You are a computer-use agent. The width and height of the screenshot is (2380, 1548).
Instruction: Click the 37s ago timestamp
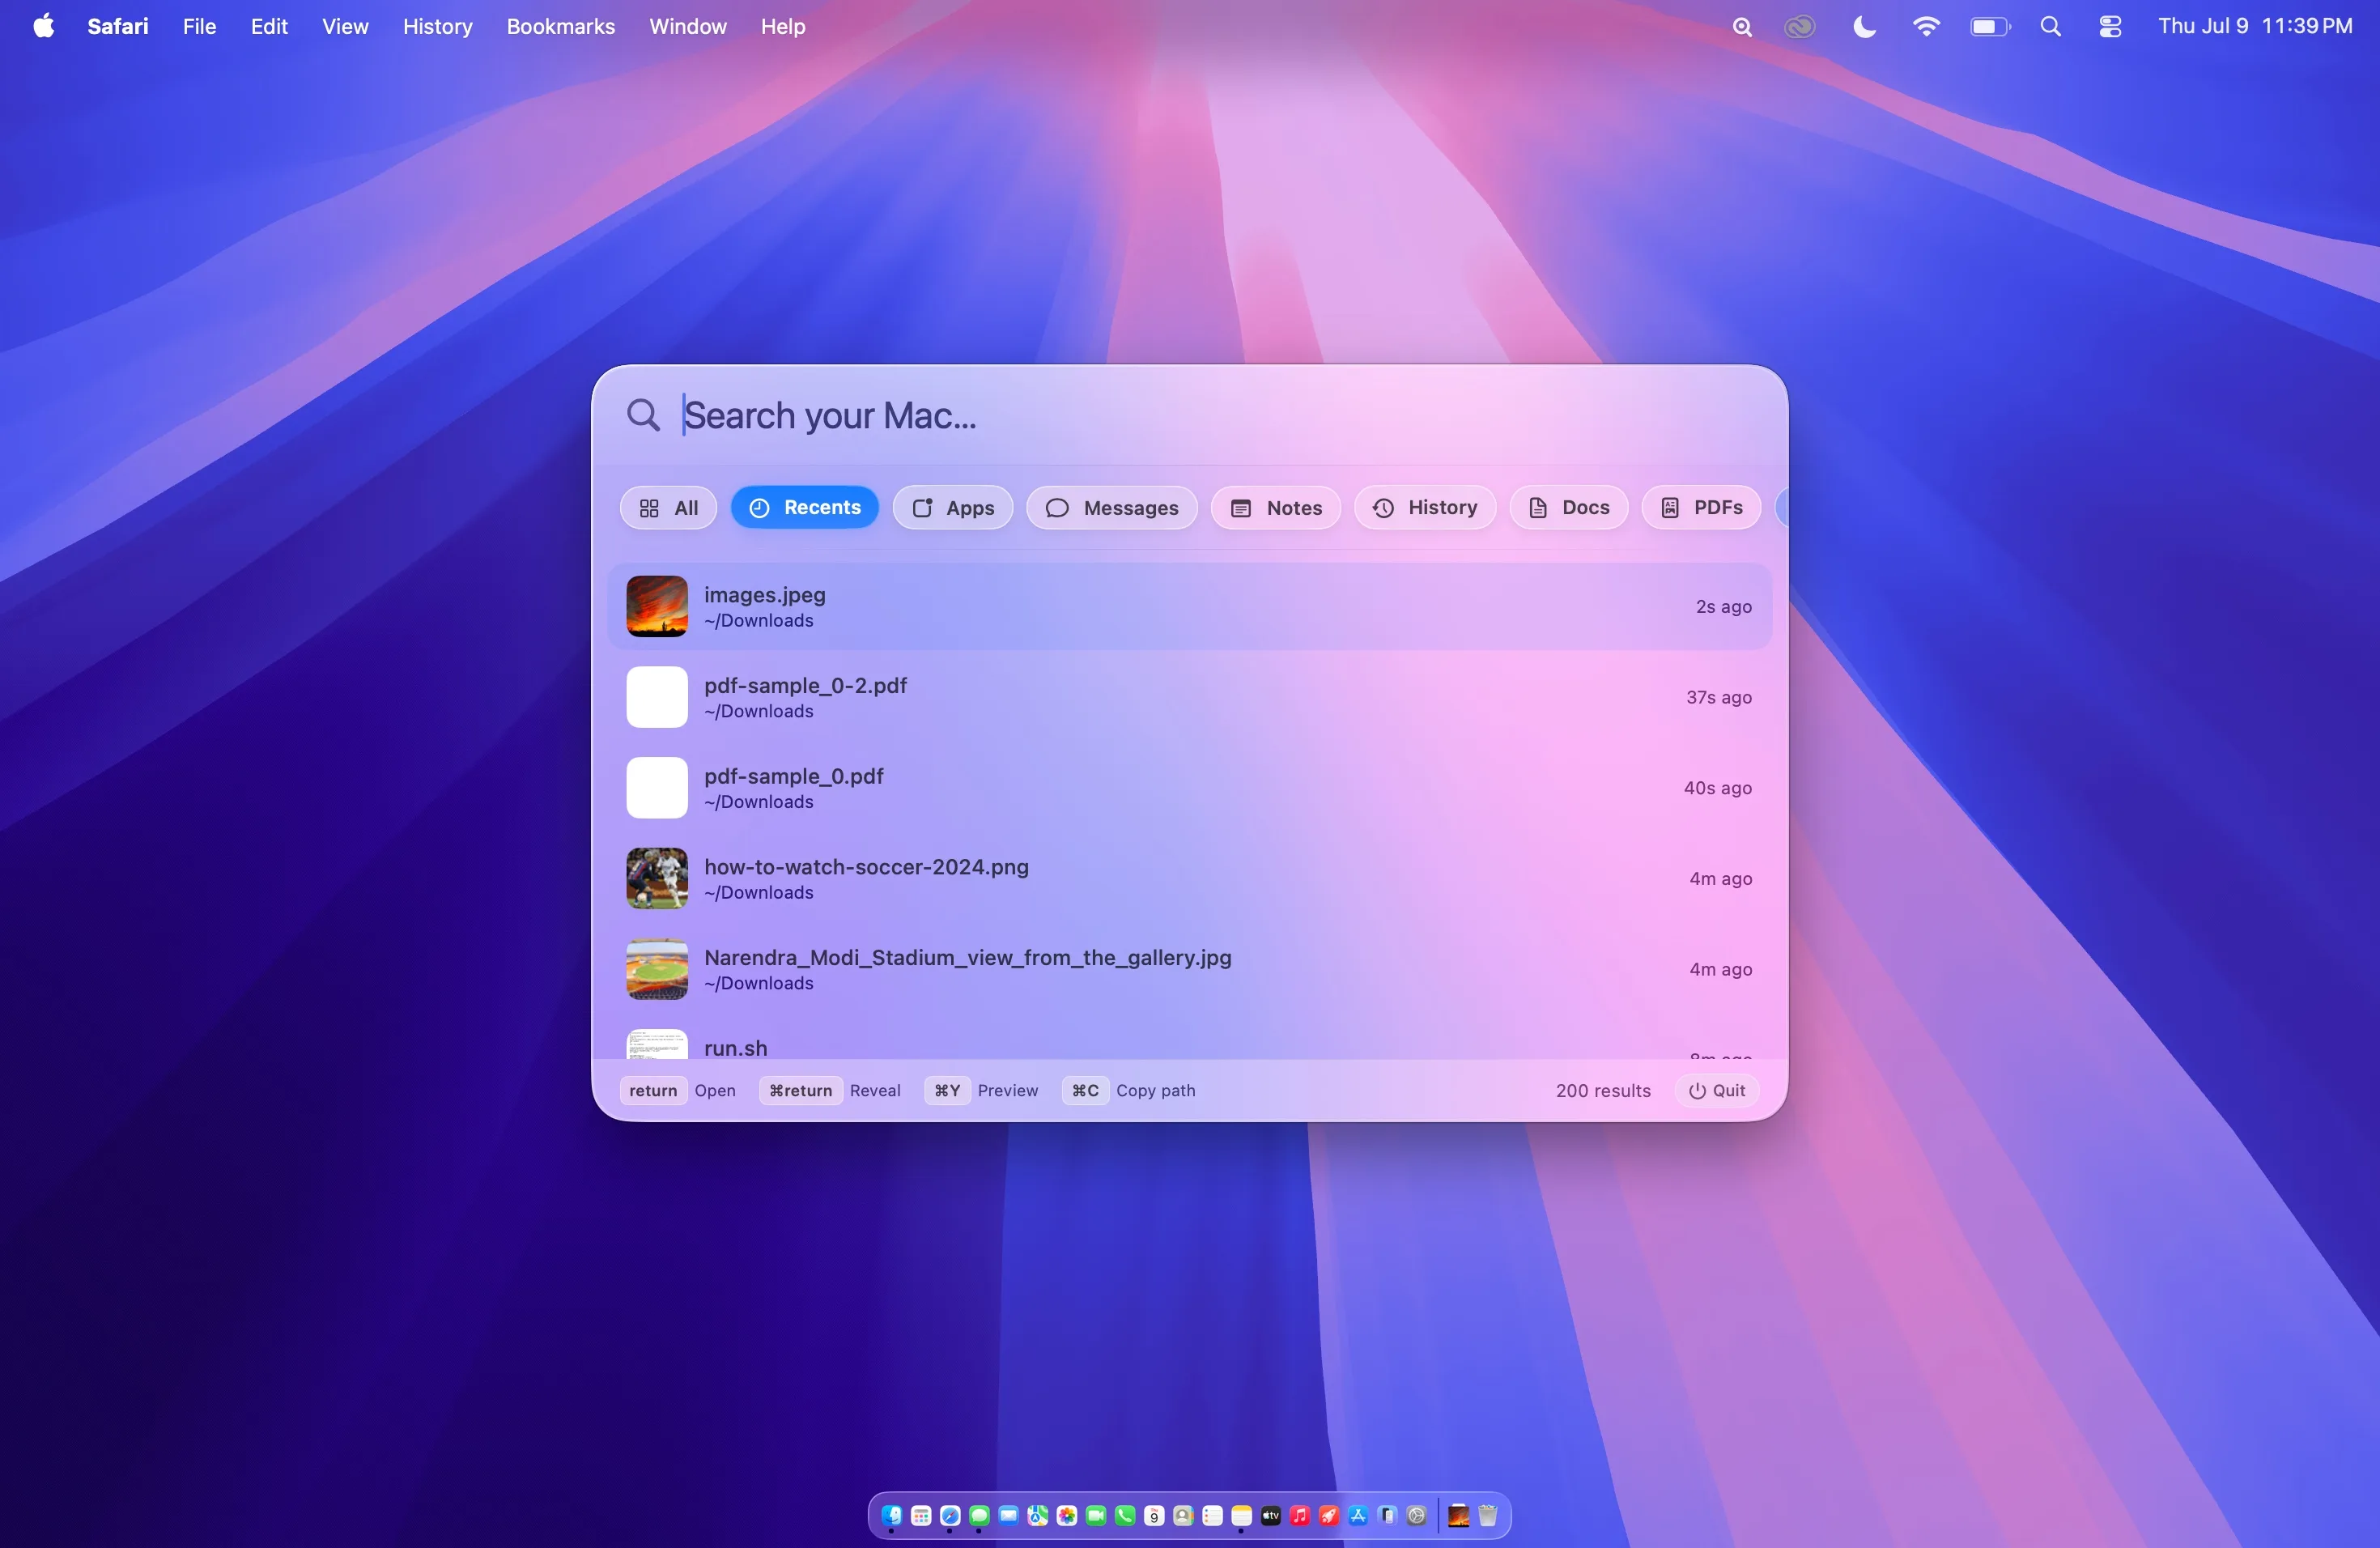[1719, 697]
